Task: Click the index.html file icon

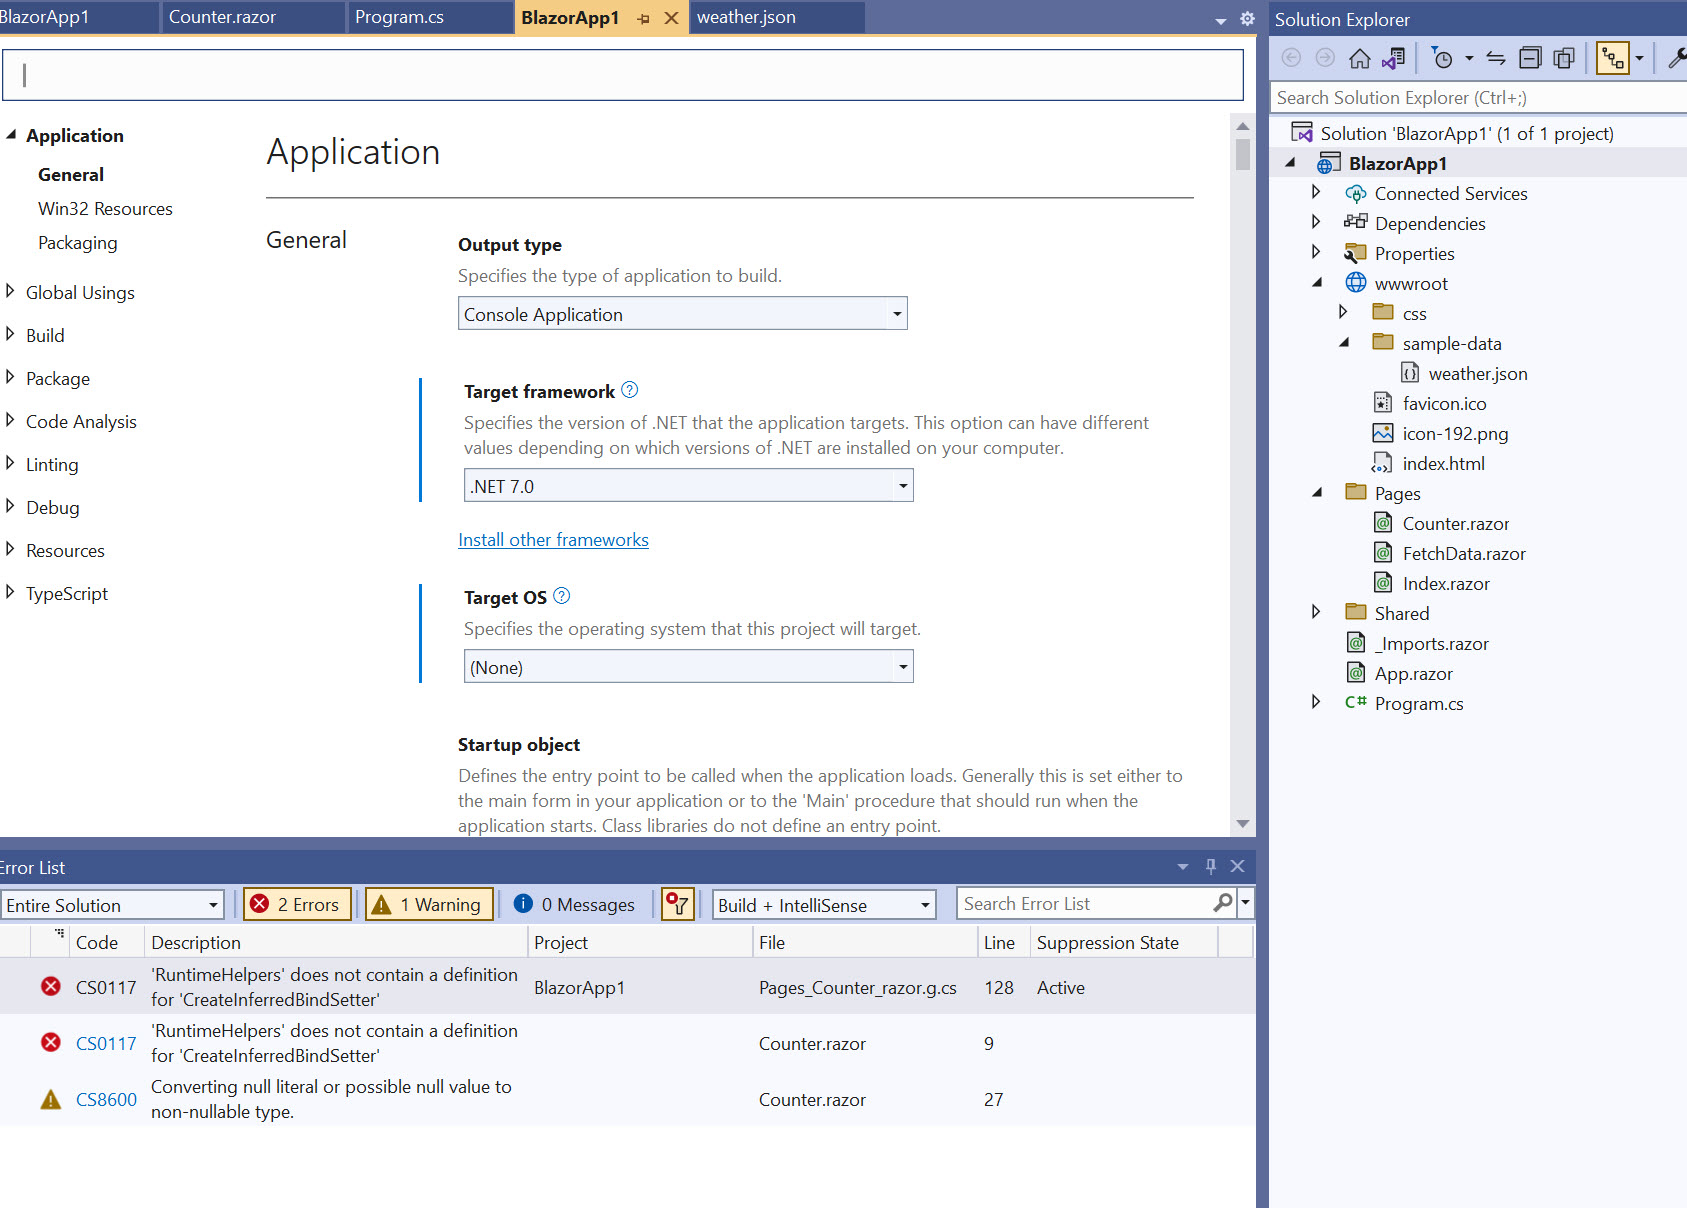Action: tap(1382, 463)
